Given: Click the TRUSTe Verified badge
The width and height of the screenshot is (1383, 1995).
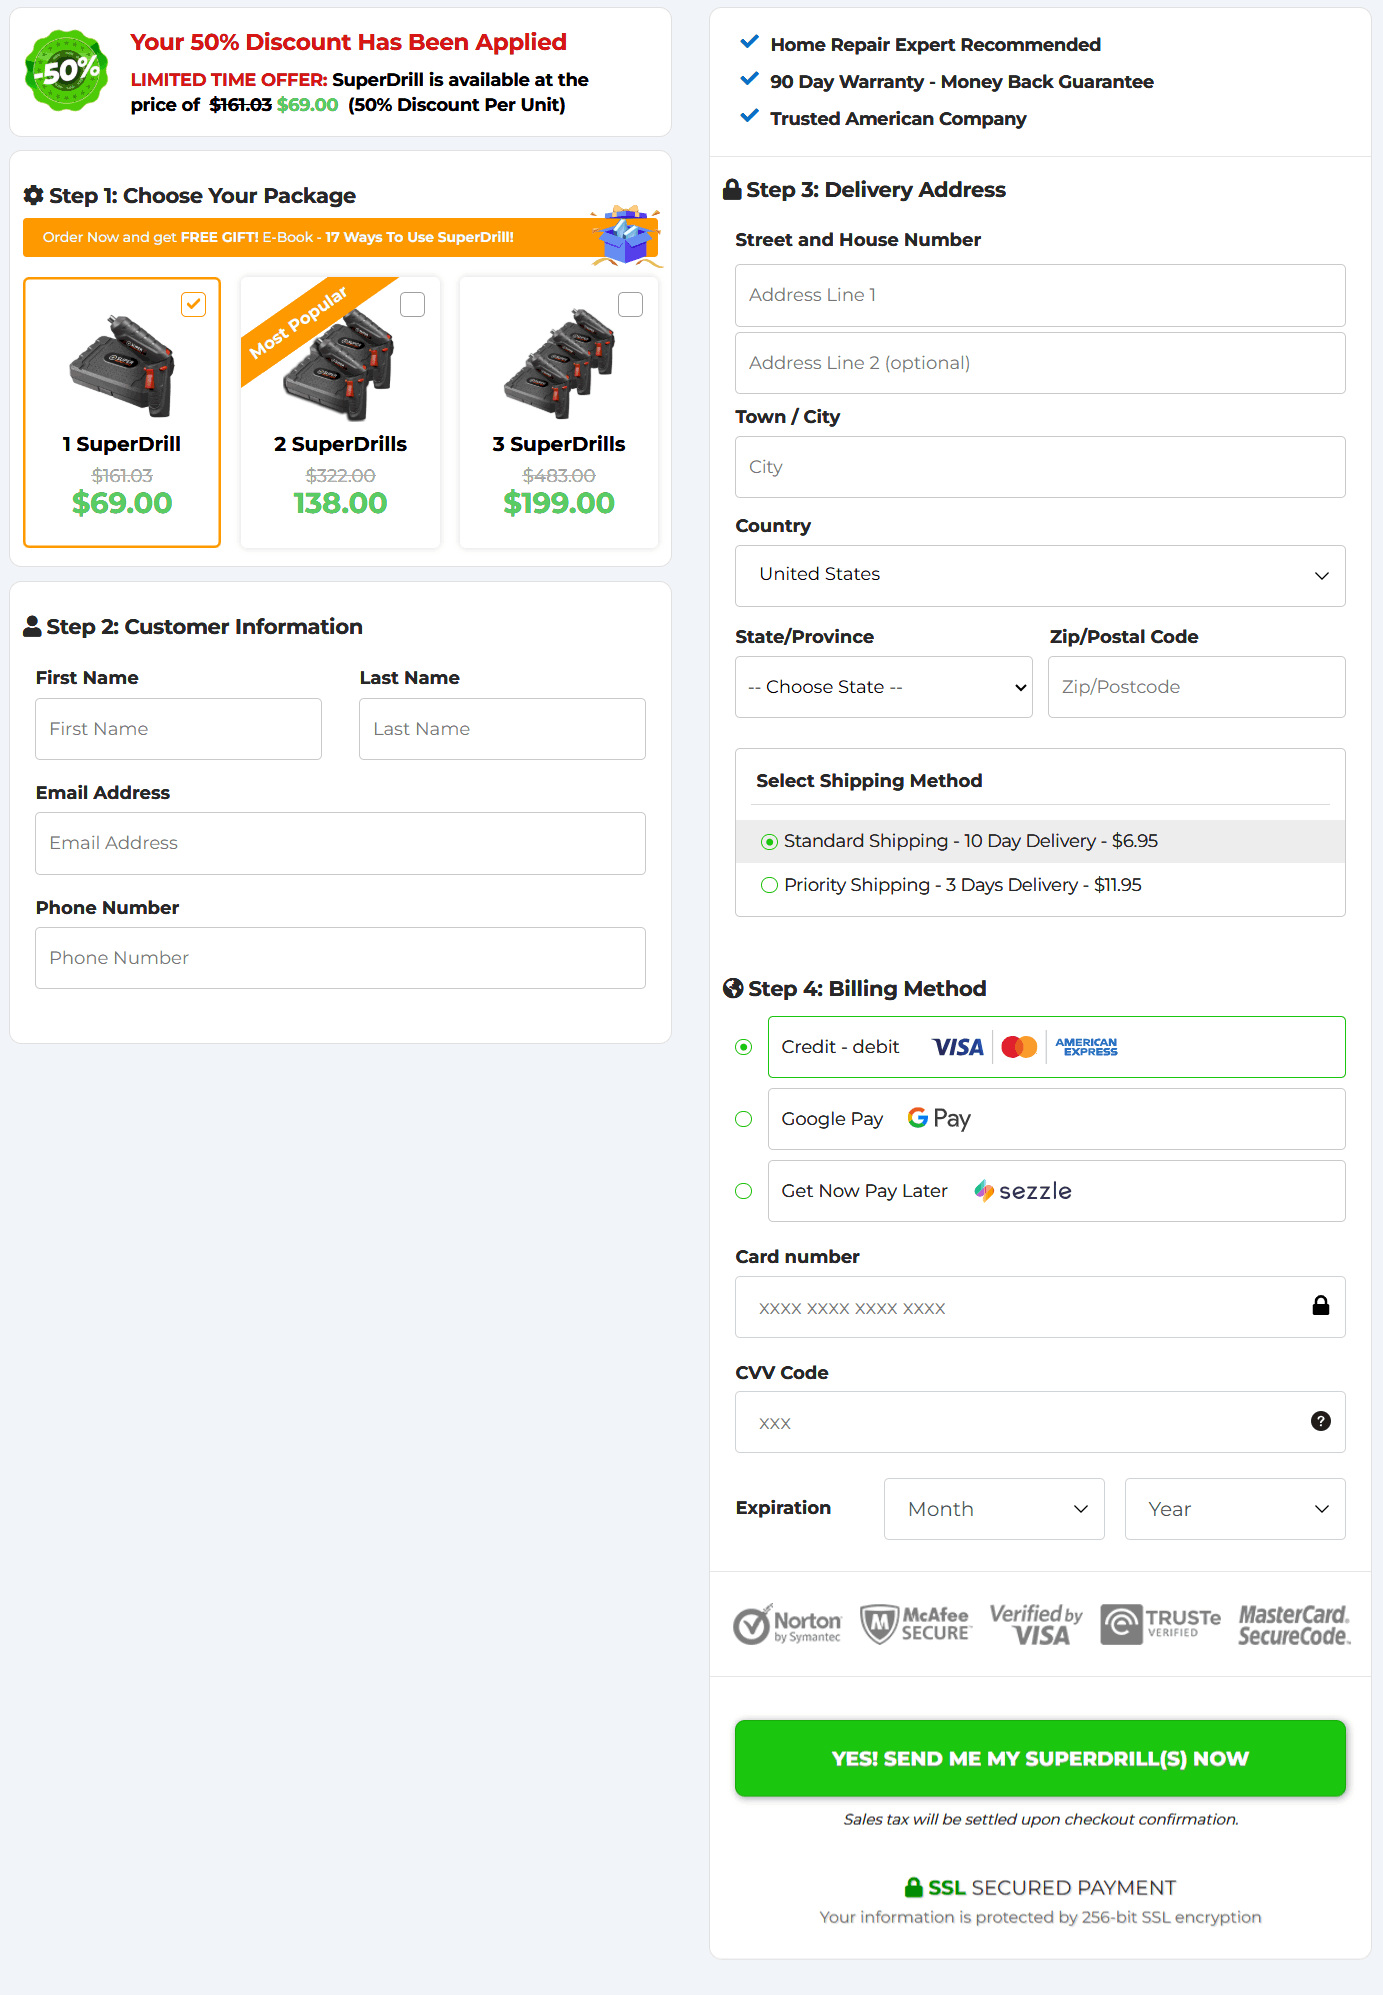Looking at the screenshot, I should 1161,1625.
